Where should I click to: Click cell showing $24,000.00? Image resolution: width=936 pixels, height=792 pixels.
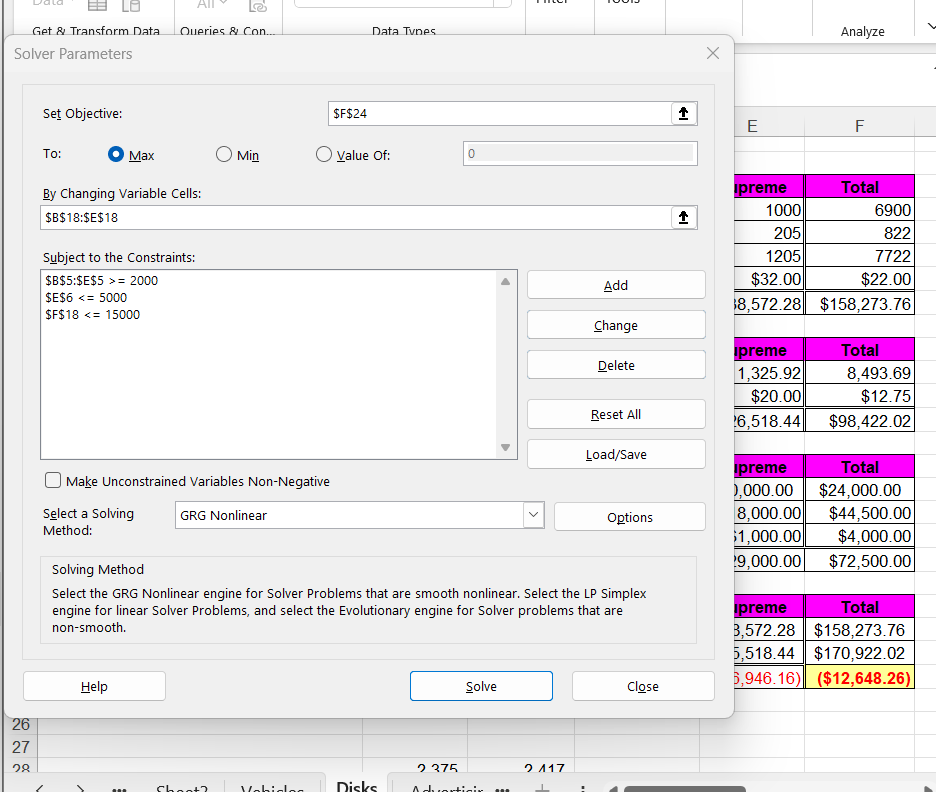click(860, 490)
